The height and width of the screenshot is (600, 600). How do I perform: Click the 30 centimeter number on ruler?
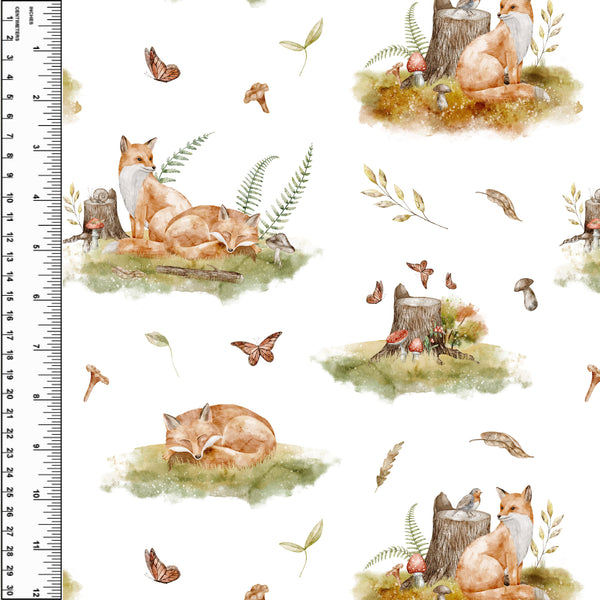click(10, 590)
